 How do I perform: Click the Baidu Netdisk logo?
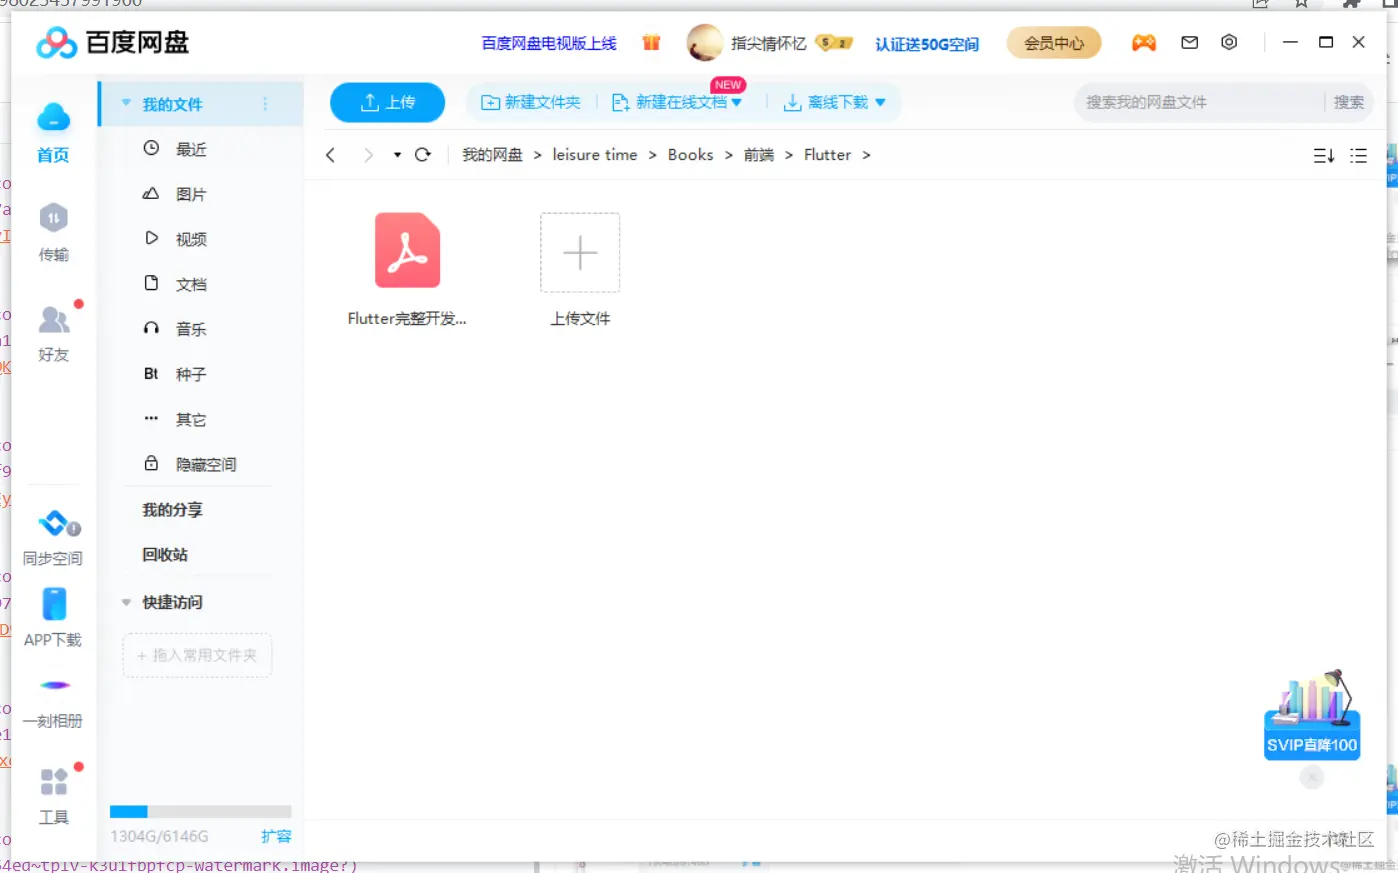(x=112, y=43)
